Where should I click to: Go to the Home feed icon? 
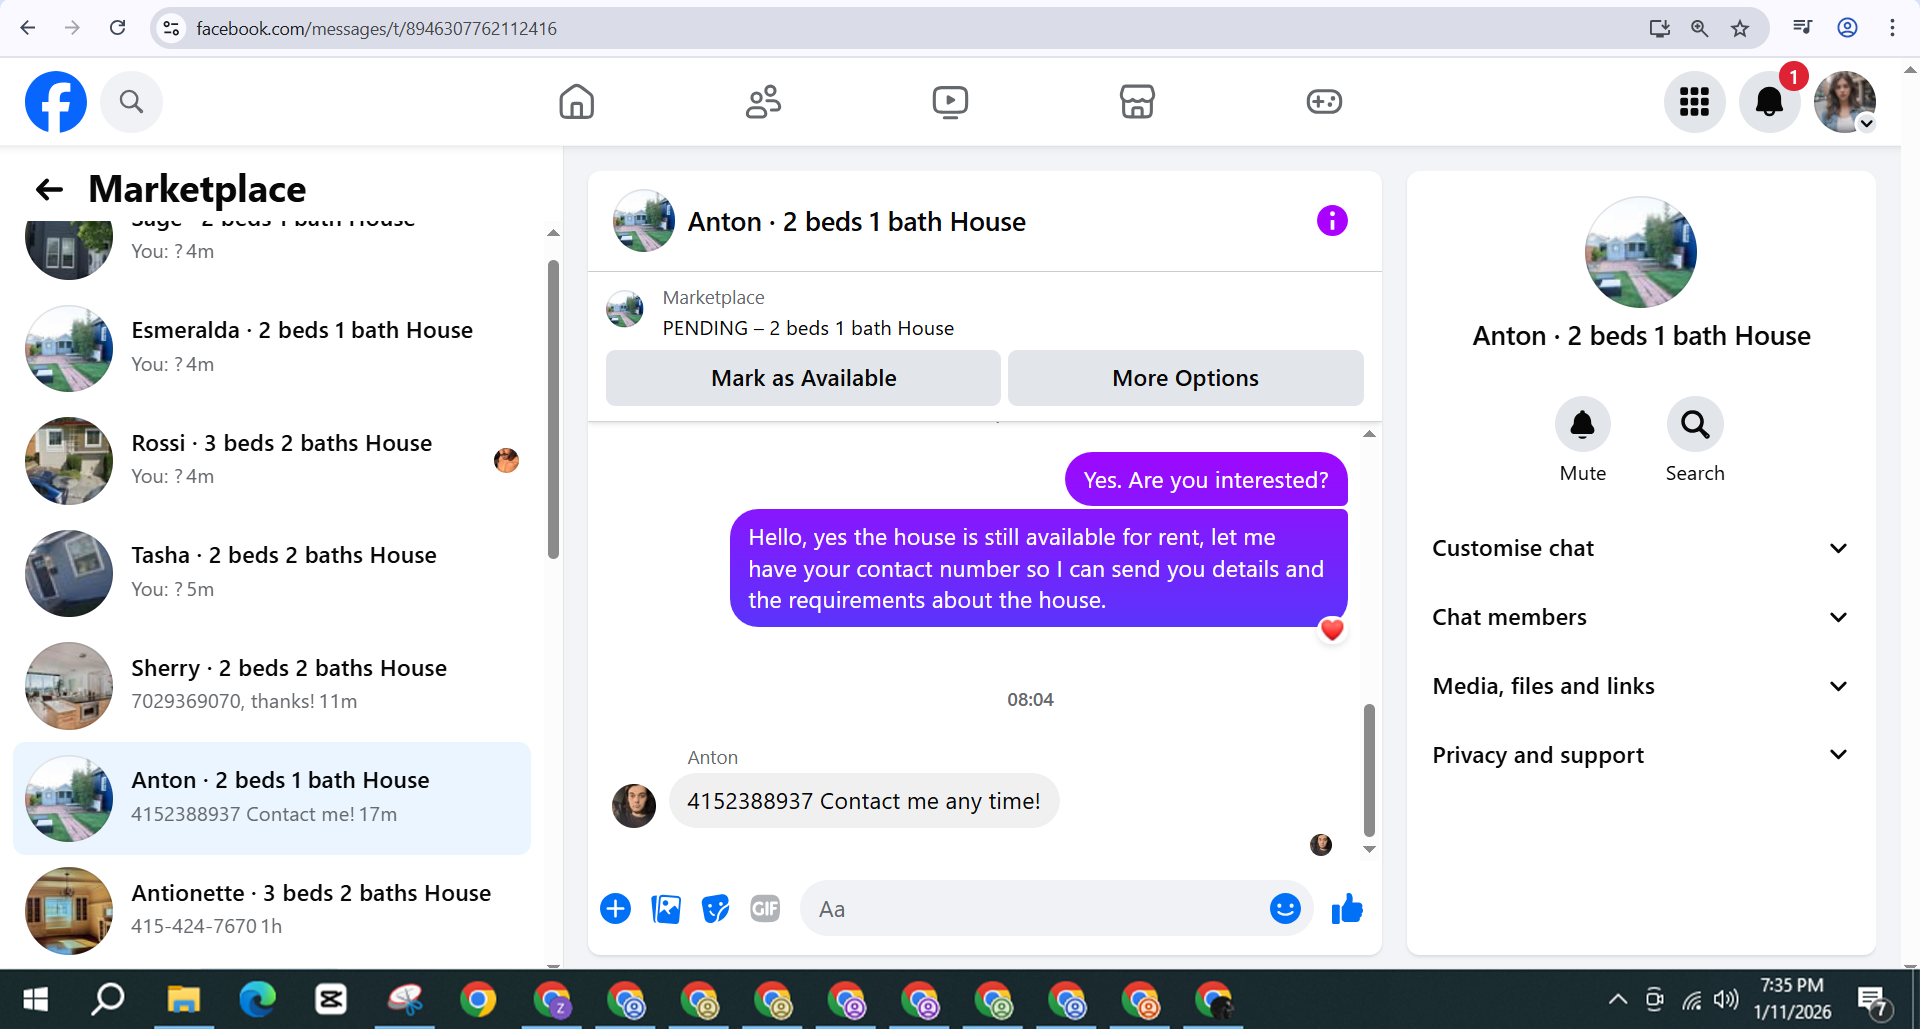click(577, 102)
